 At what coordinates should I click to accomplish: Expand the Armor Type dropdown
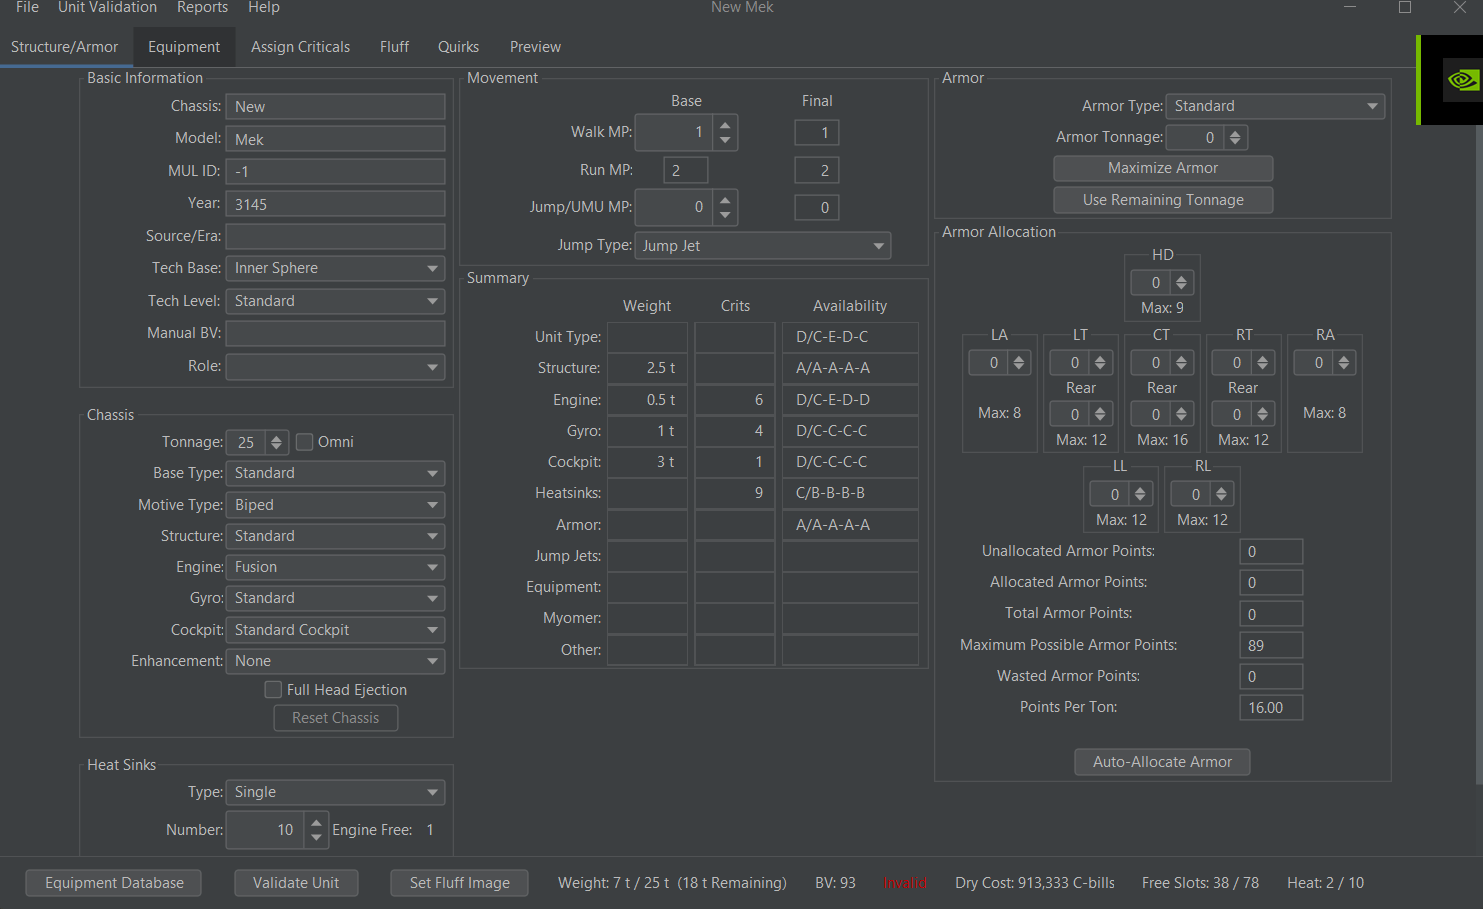[x=1275, y=106]
